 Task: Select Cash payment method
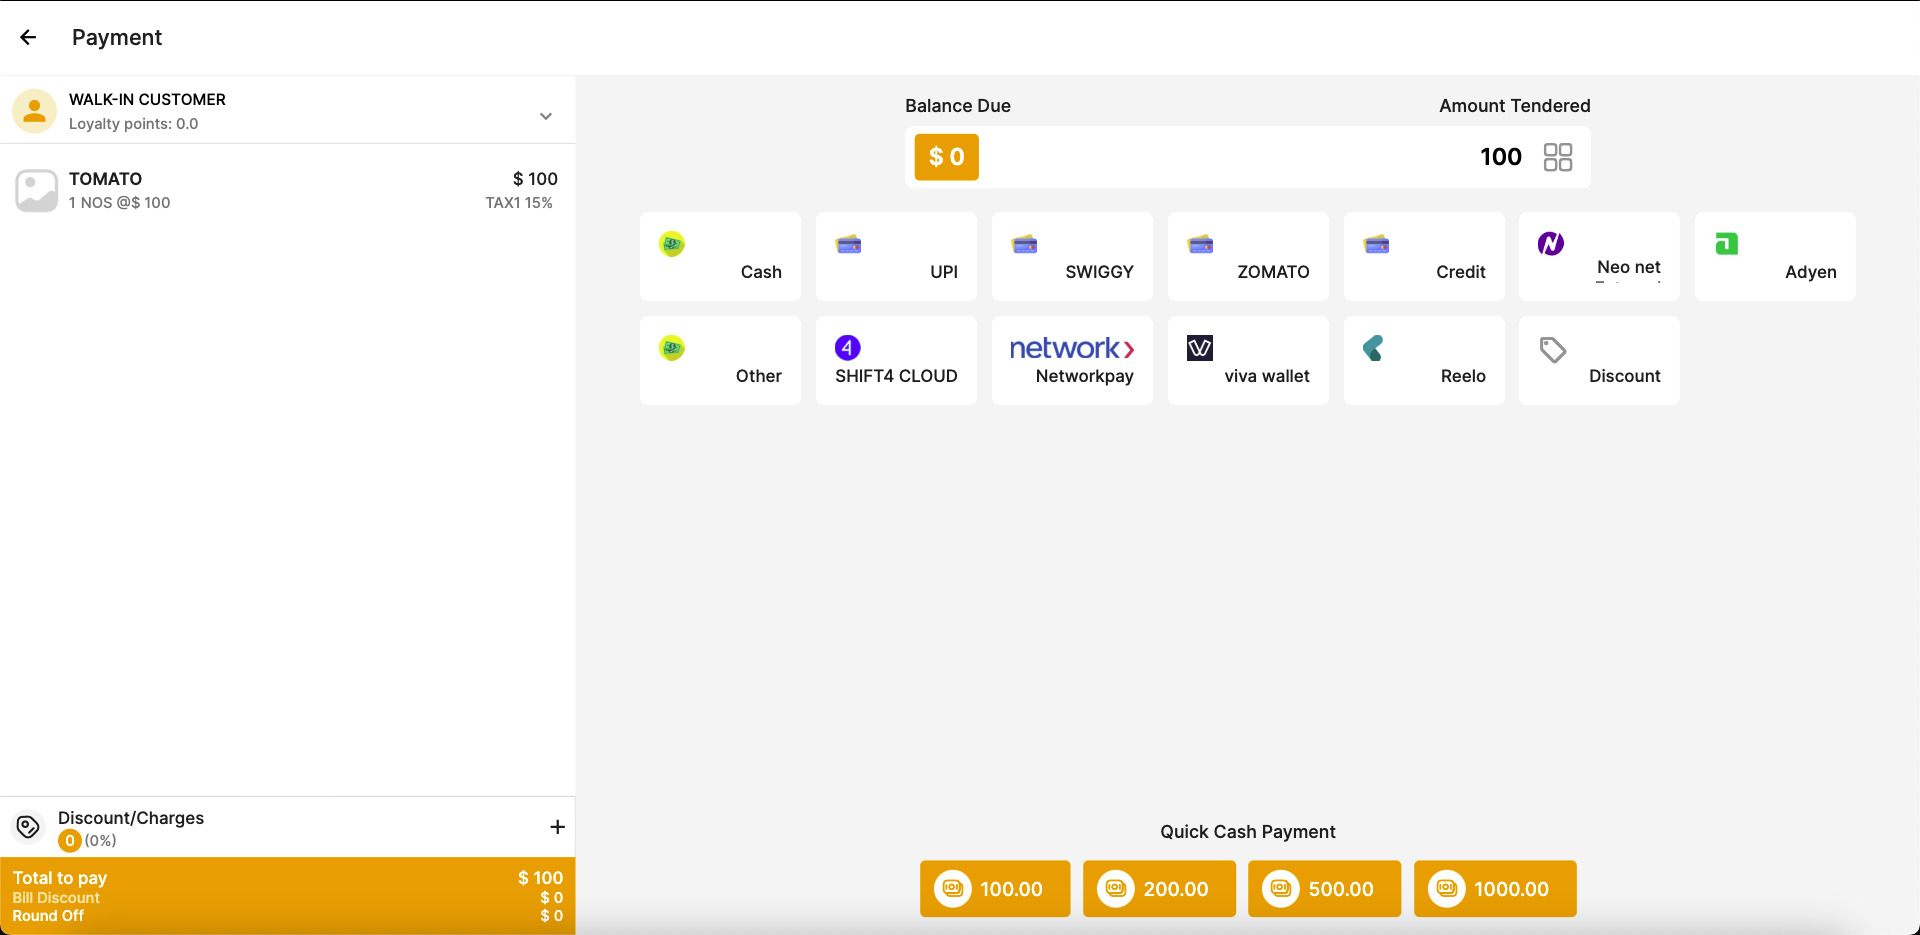tap(720, 256)
